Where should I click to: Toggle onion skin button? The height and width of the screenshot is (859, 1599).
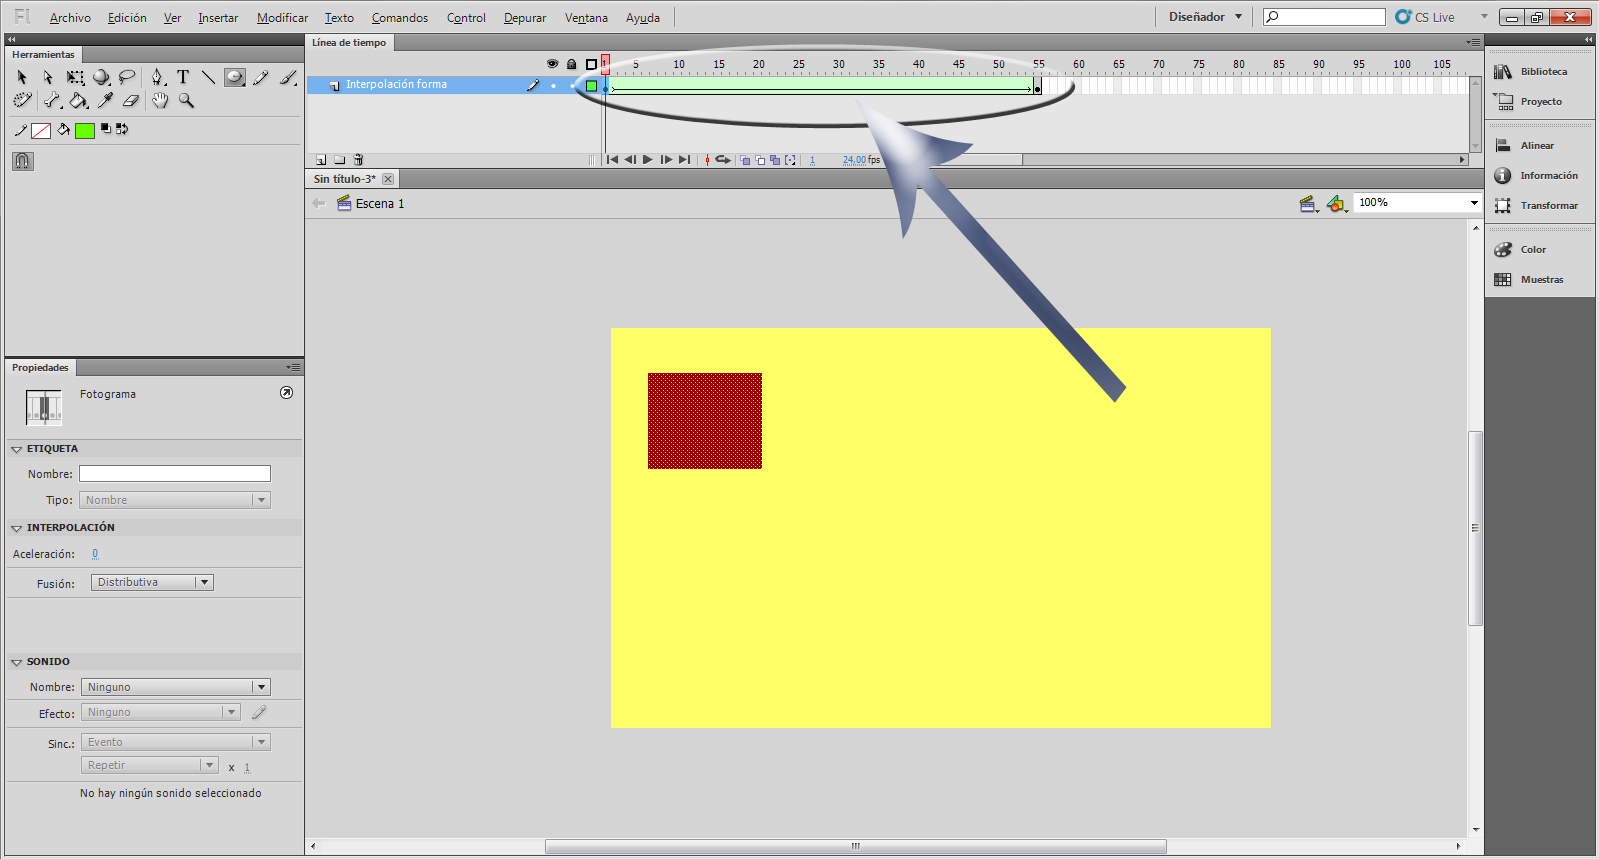[745, 160]
